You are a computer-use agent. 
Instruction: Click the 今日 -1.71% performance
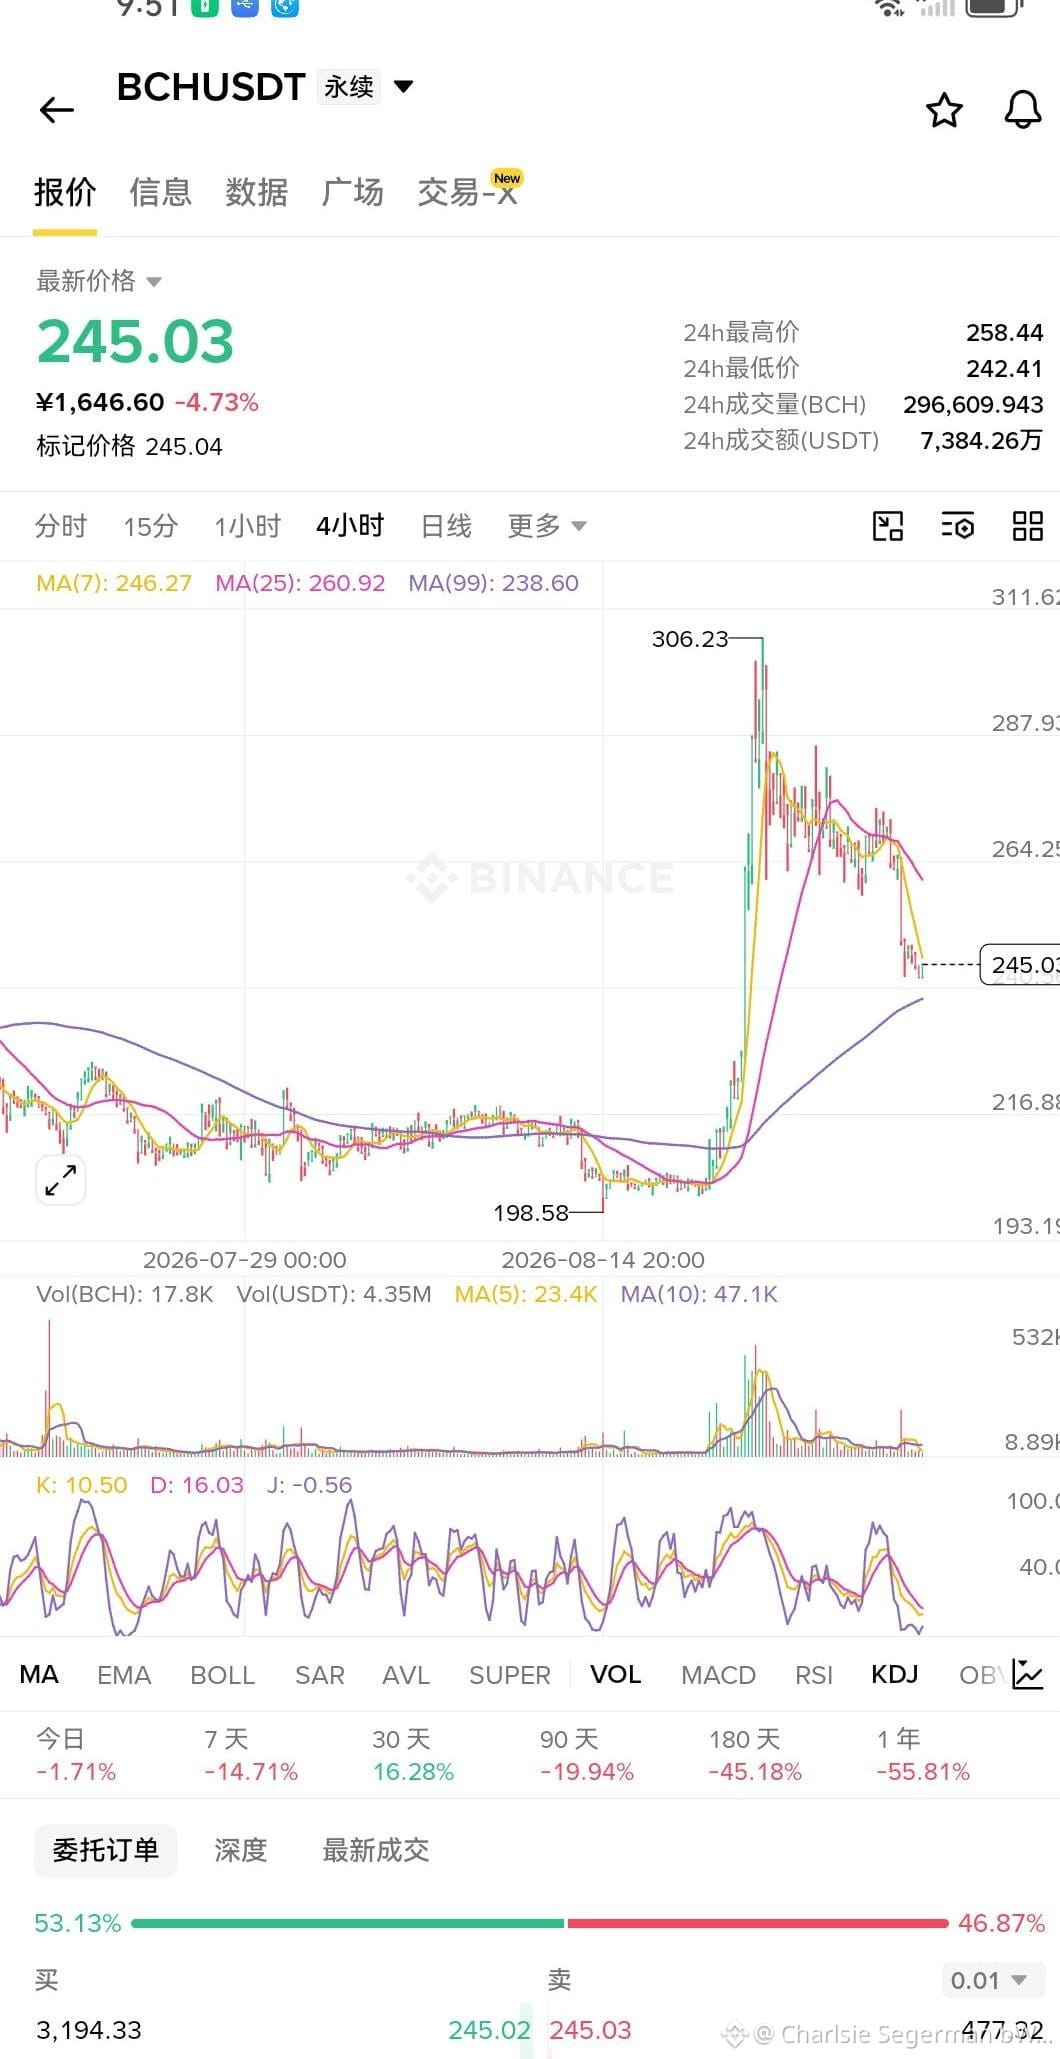coord(76,1755)
